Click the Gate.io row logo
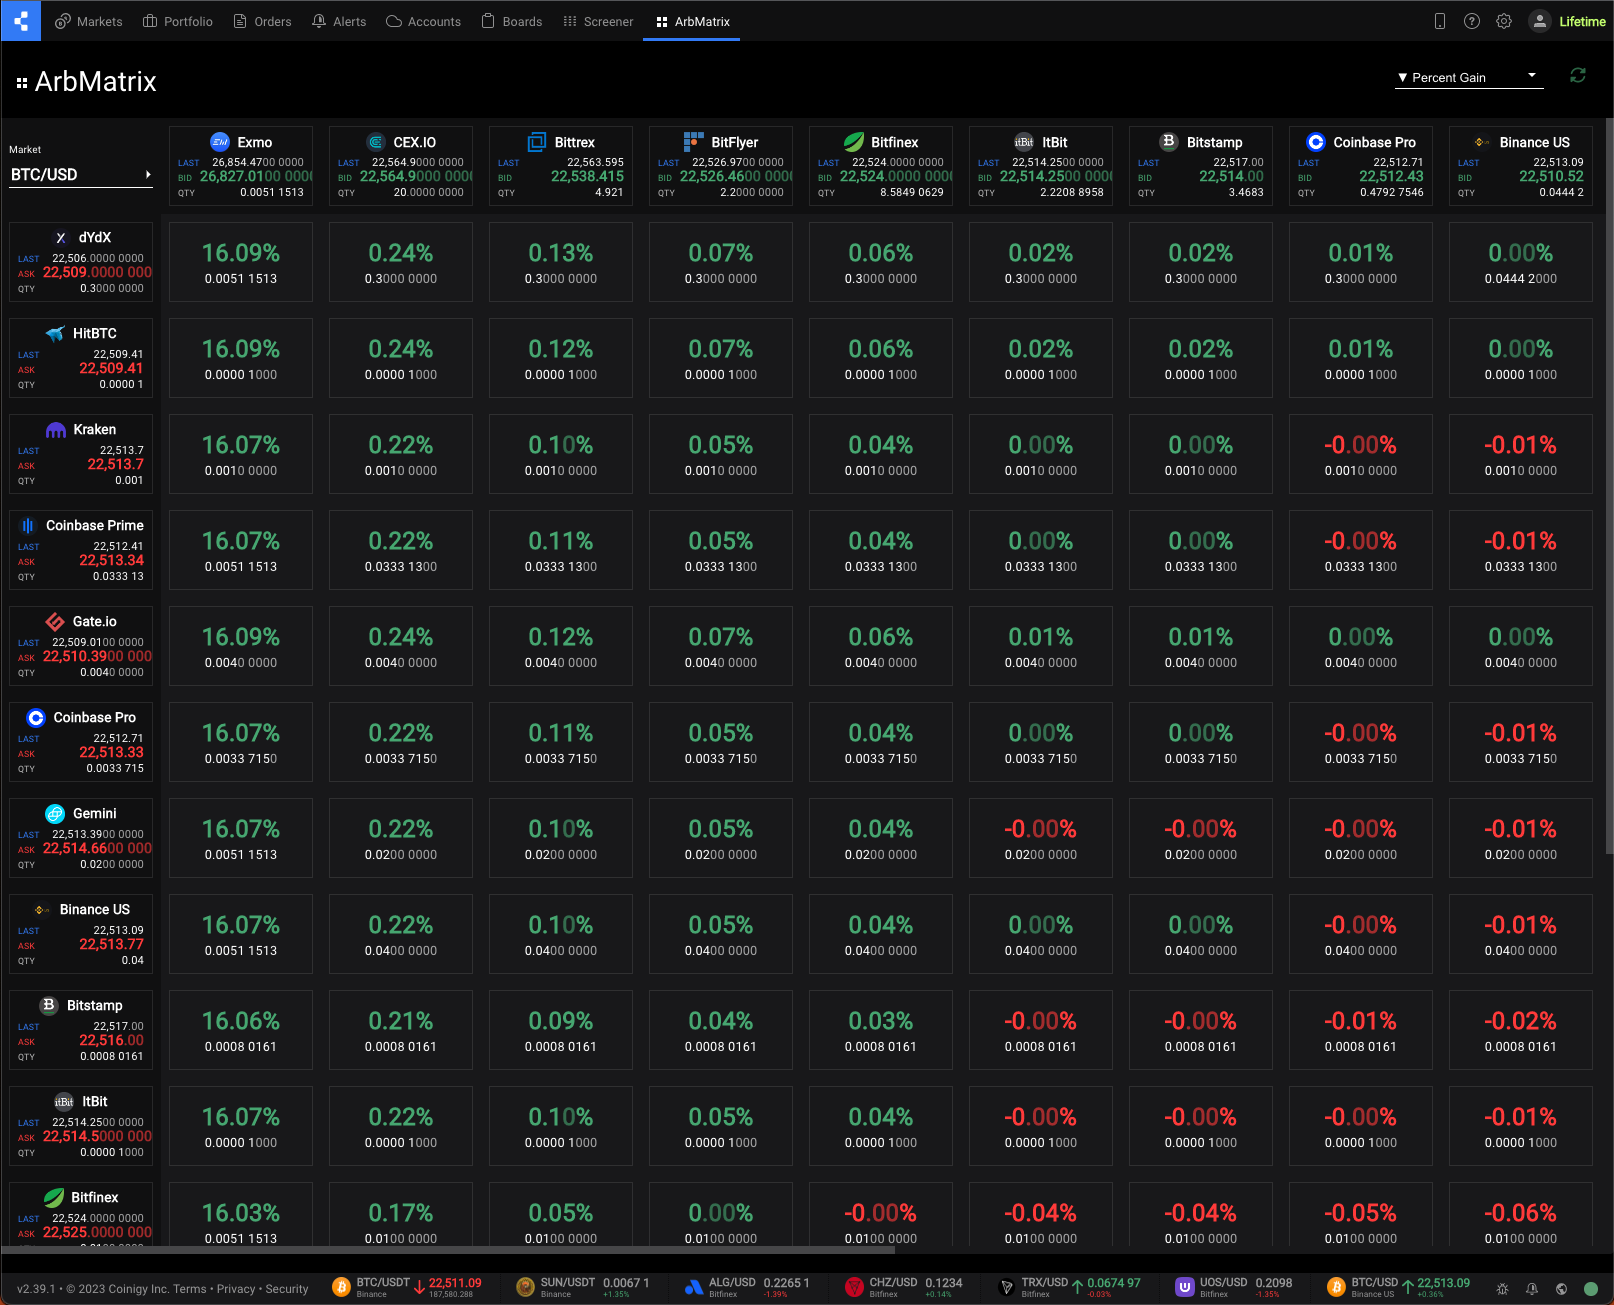This screenshot has height=1305, width=1614. (56, 621)
